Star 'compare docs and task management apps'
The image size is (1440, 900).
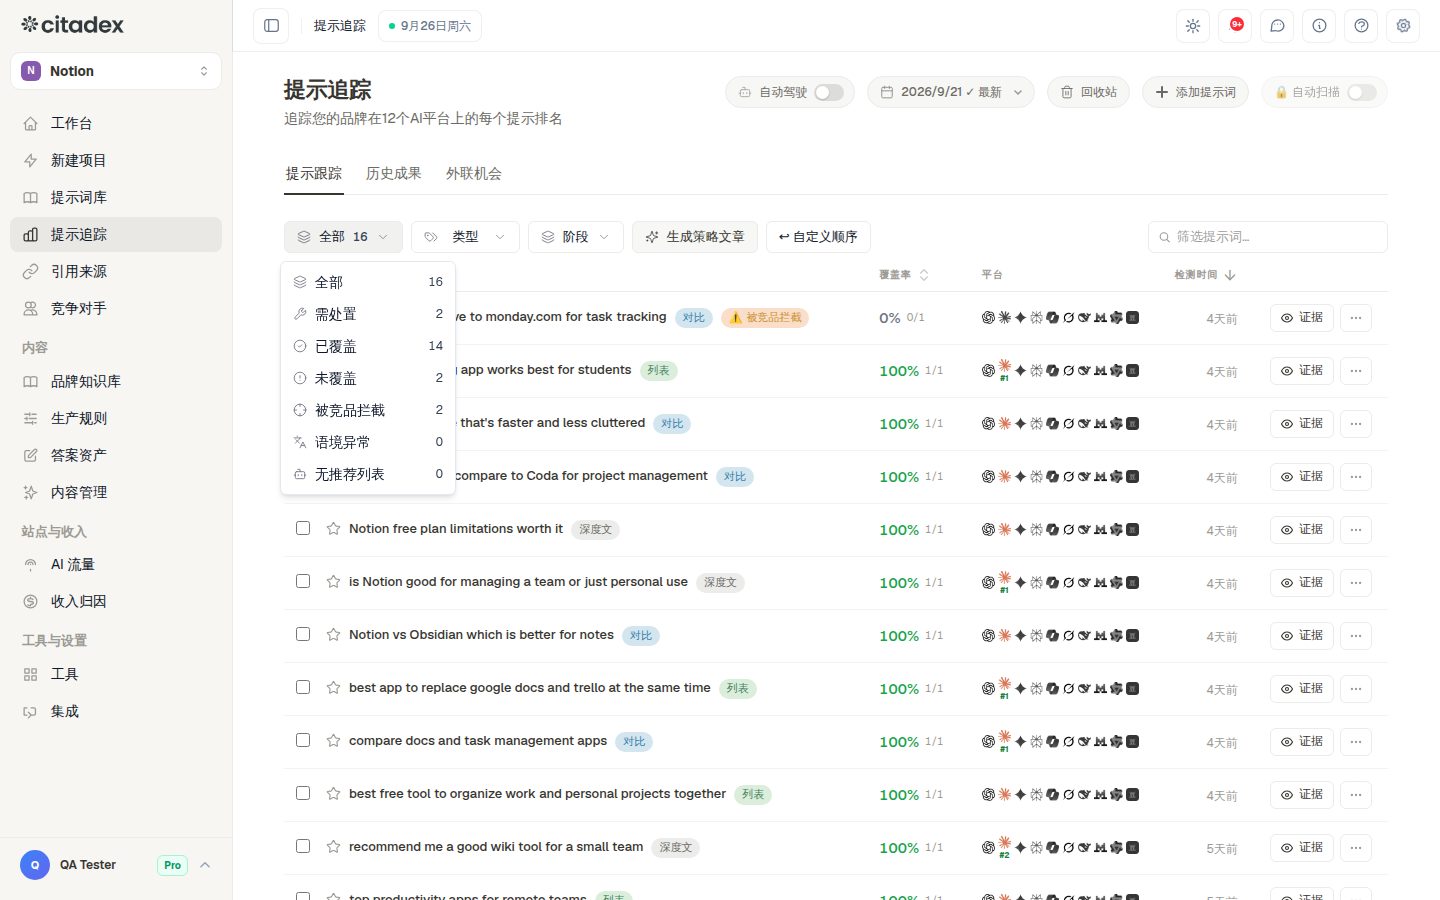(x=333, y=740)
